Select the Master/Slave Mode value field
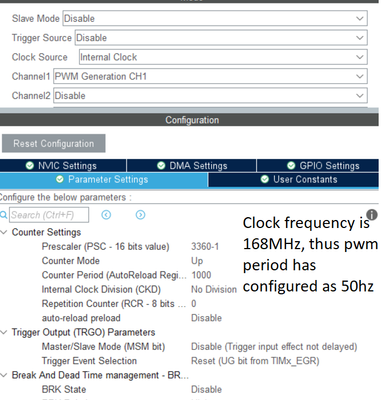383x400 pixels. click(274, 347)
